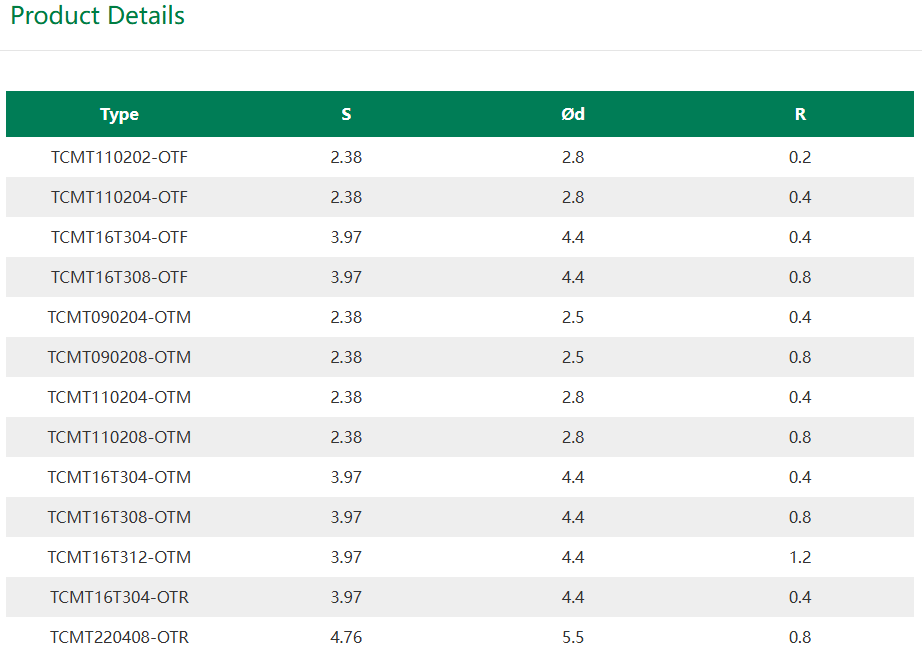Click the TCMT16T304-OTM entry
The height and width of the screenshot is (654, 922).
pos(119,477)
